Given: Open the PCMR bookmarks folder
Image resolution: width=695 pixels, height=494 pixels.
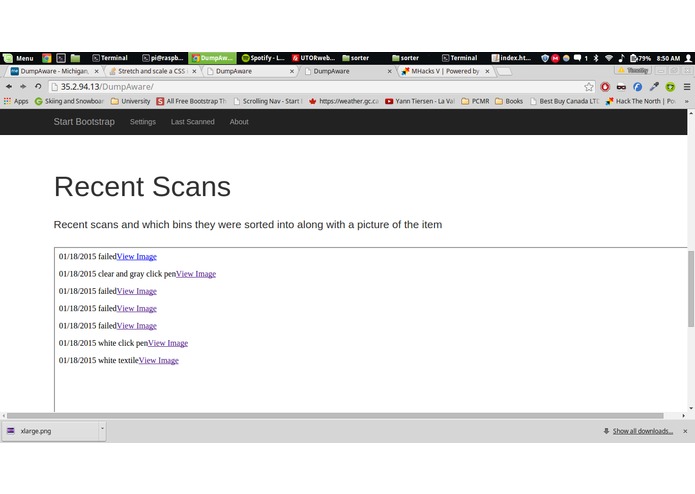Looking at the screenshot, I should pyautogui.click(x=475, y=101).
